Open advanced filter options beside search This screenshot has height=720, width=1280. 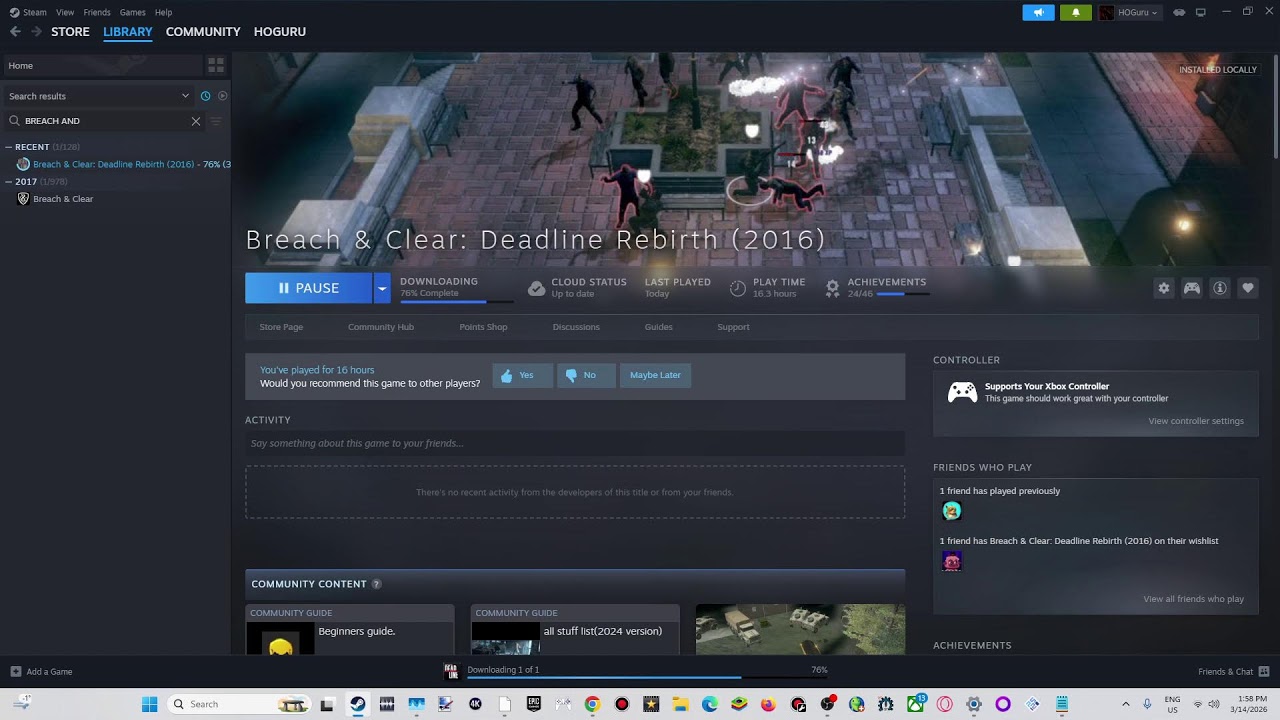click(216, 121)
